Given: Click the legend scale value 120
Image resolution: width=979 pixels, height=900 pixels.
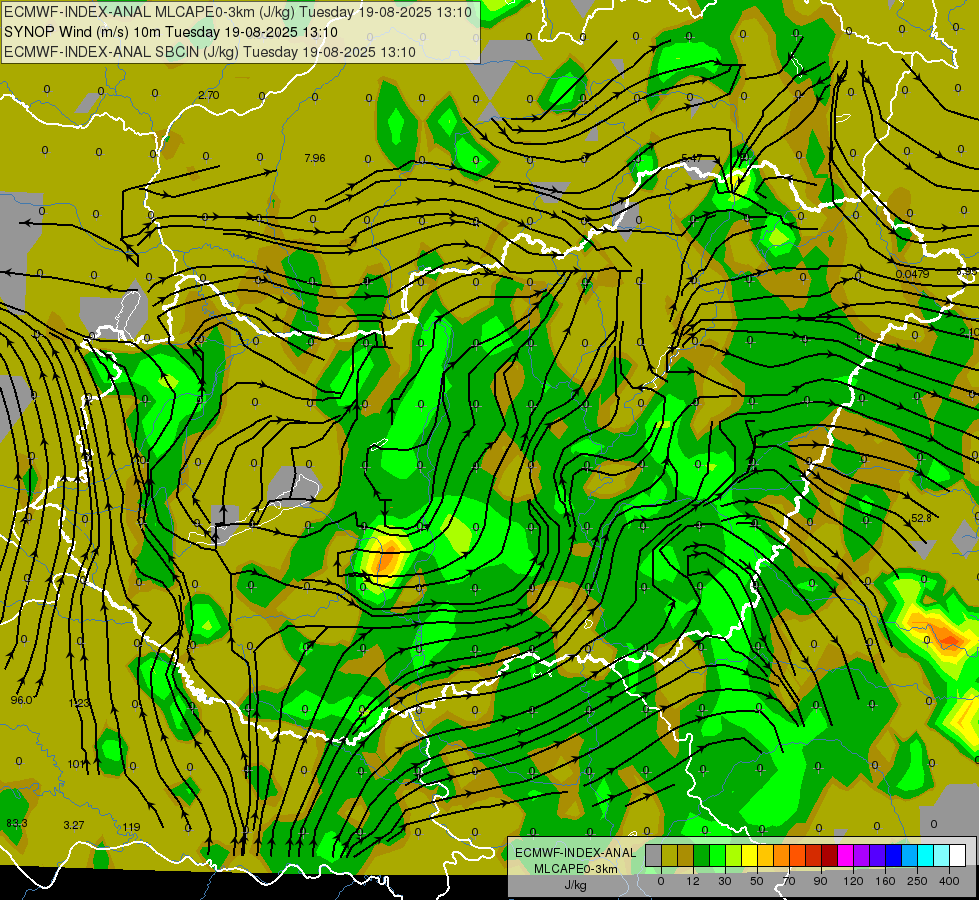Looking at the screenshot, I should click(x=853, y=881).
